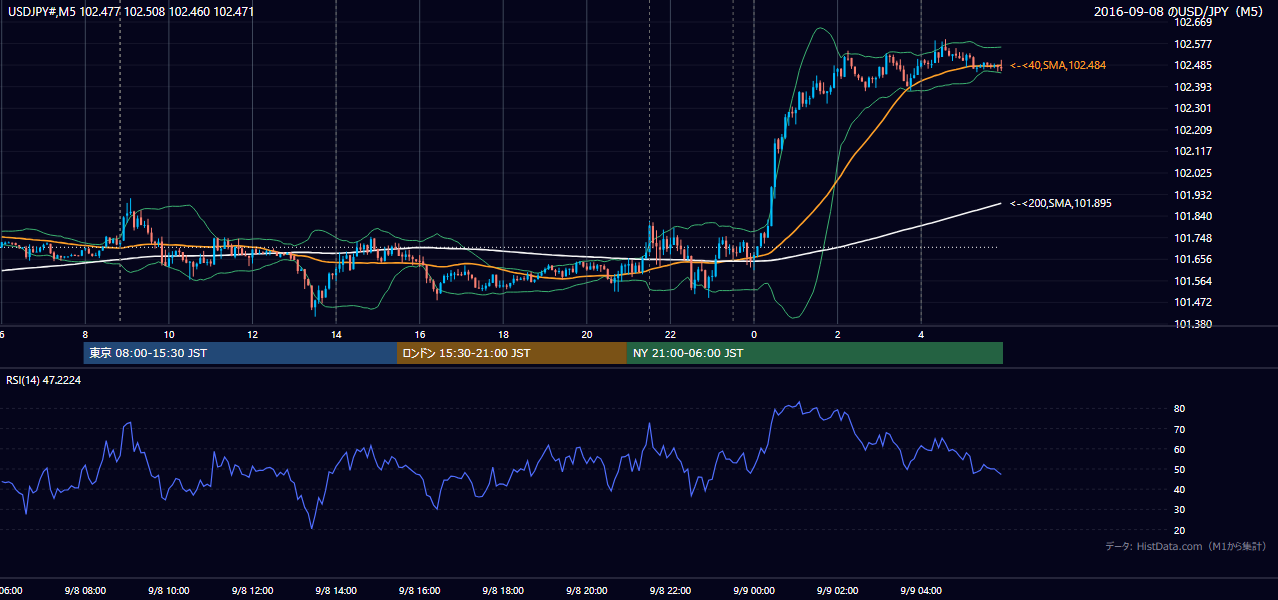
Task: Click the 9/9 00:00 date axis label
Action: coord(754,591)
